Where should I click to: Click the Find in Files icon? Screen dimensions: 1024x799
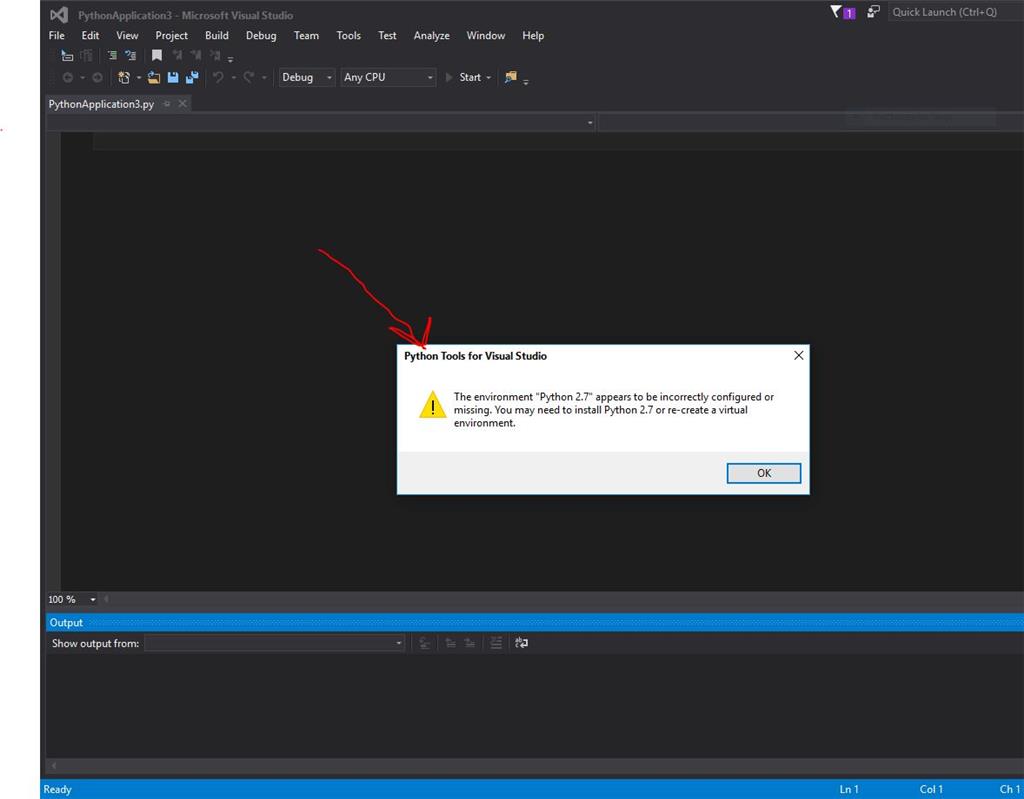coord(511,77)
